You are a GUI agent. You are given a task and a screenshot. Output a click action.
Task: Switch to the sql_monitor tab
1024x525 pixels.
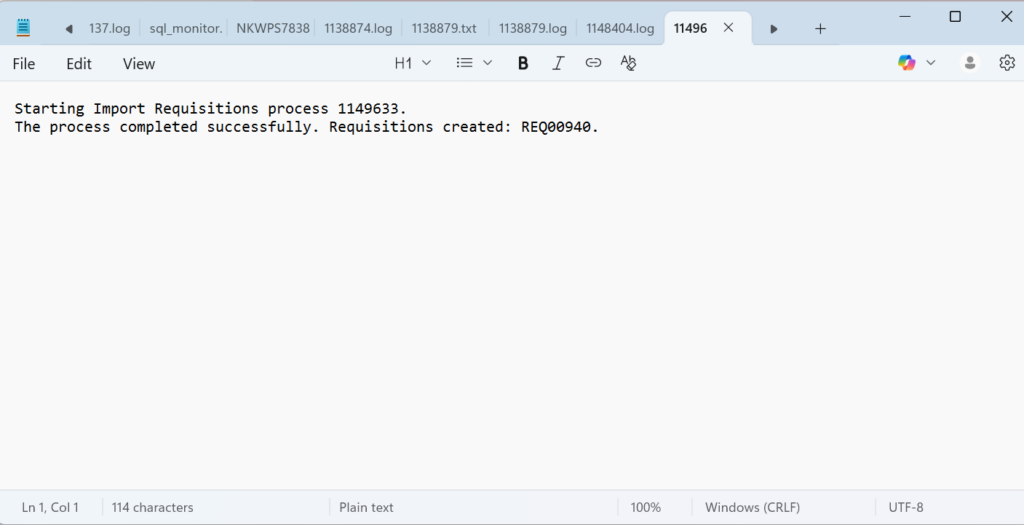(x=185, y=28)
